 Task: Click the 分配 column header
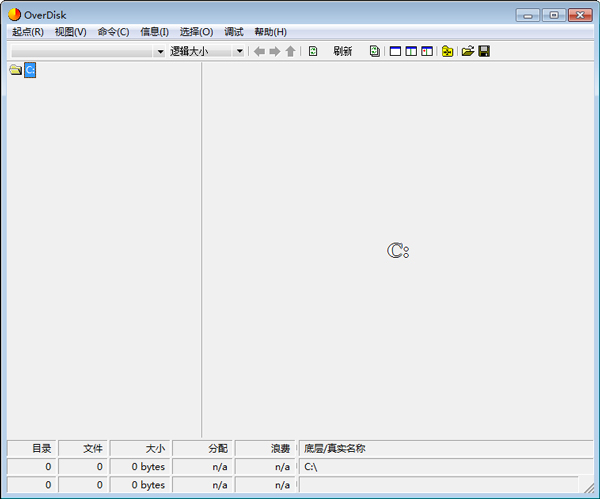[x=203, y=448]
